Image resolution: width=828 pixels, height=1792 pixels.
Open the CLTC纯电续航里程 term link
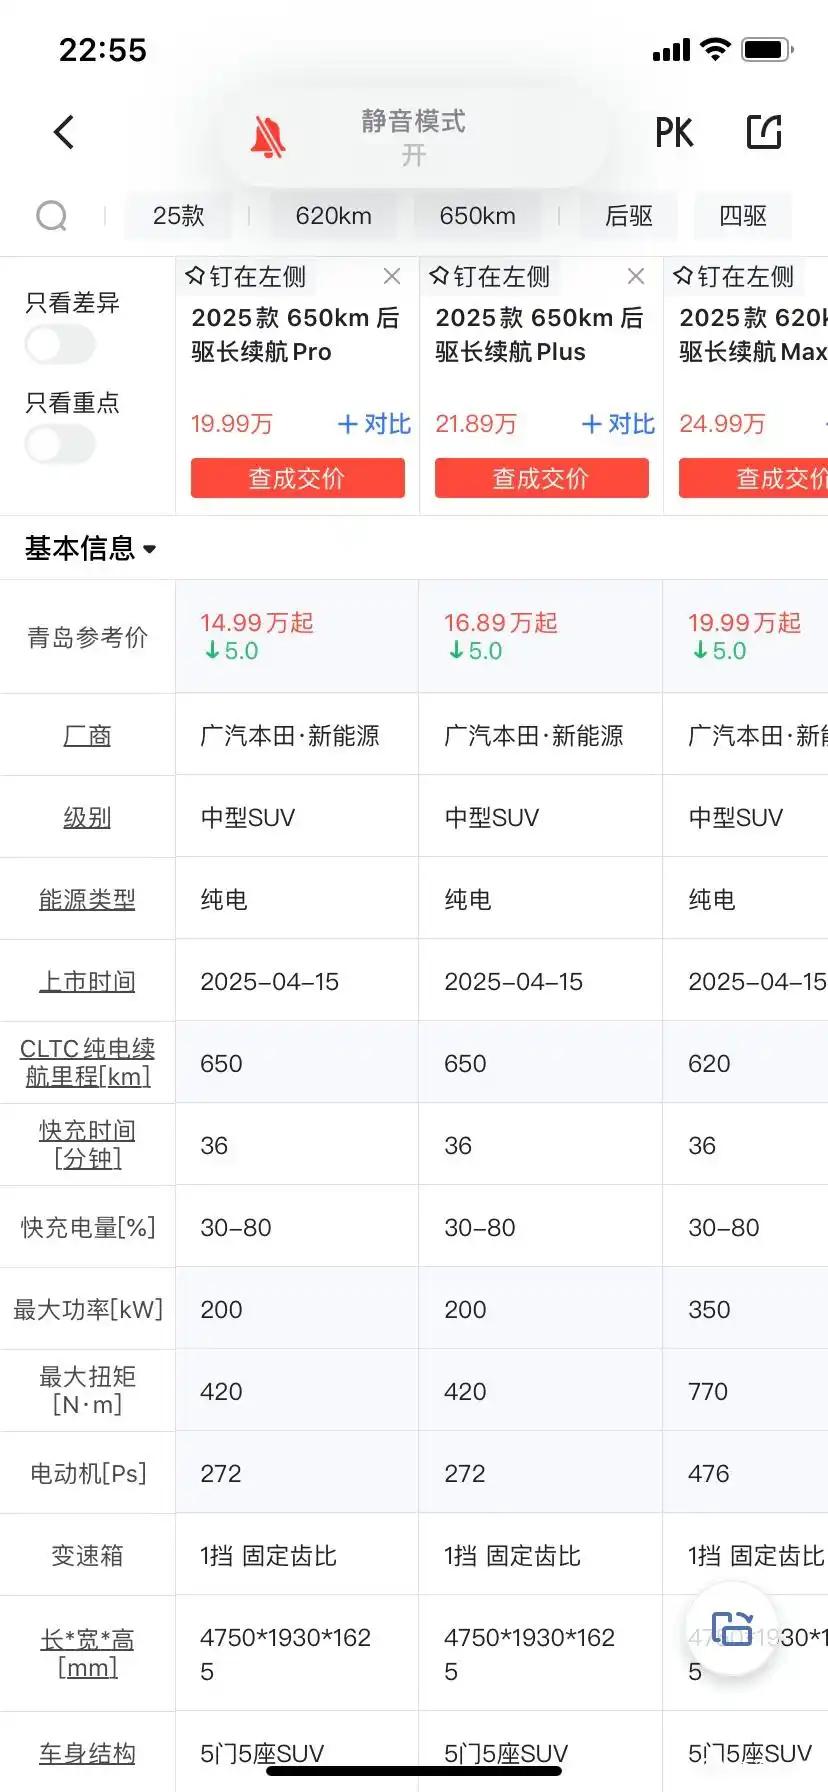(x=87, y=1062)
